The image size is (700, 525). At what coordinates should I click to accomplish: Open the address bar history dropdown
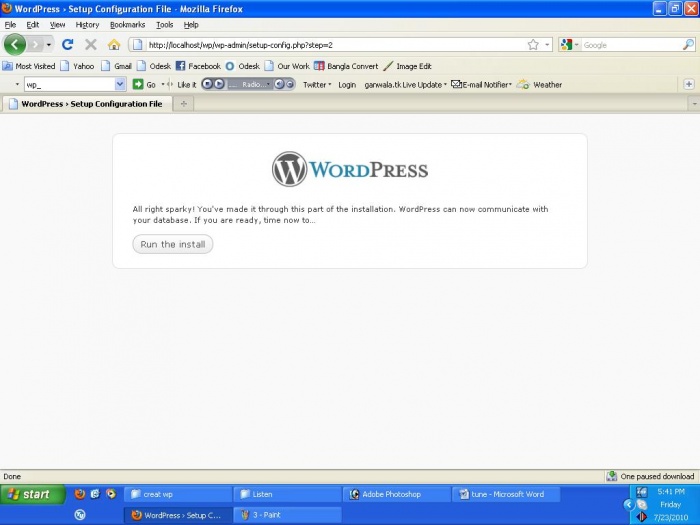coord(547,45)
